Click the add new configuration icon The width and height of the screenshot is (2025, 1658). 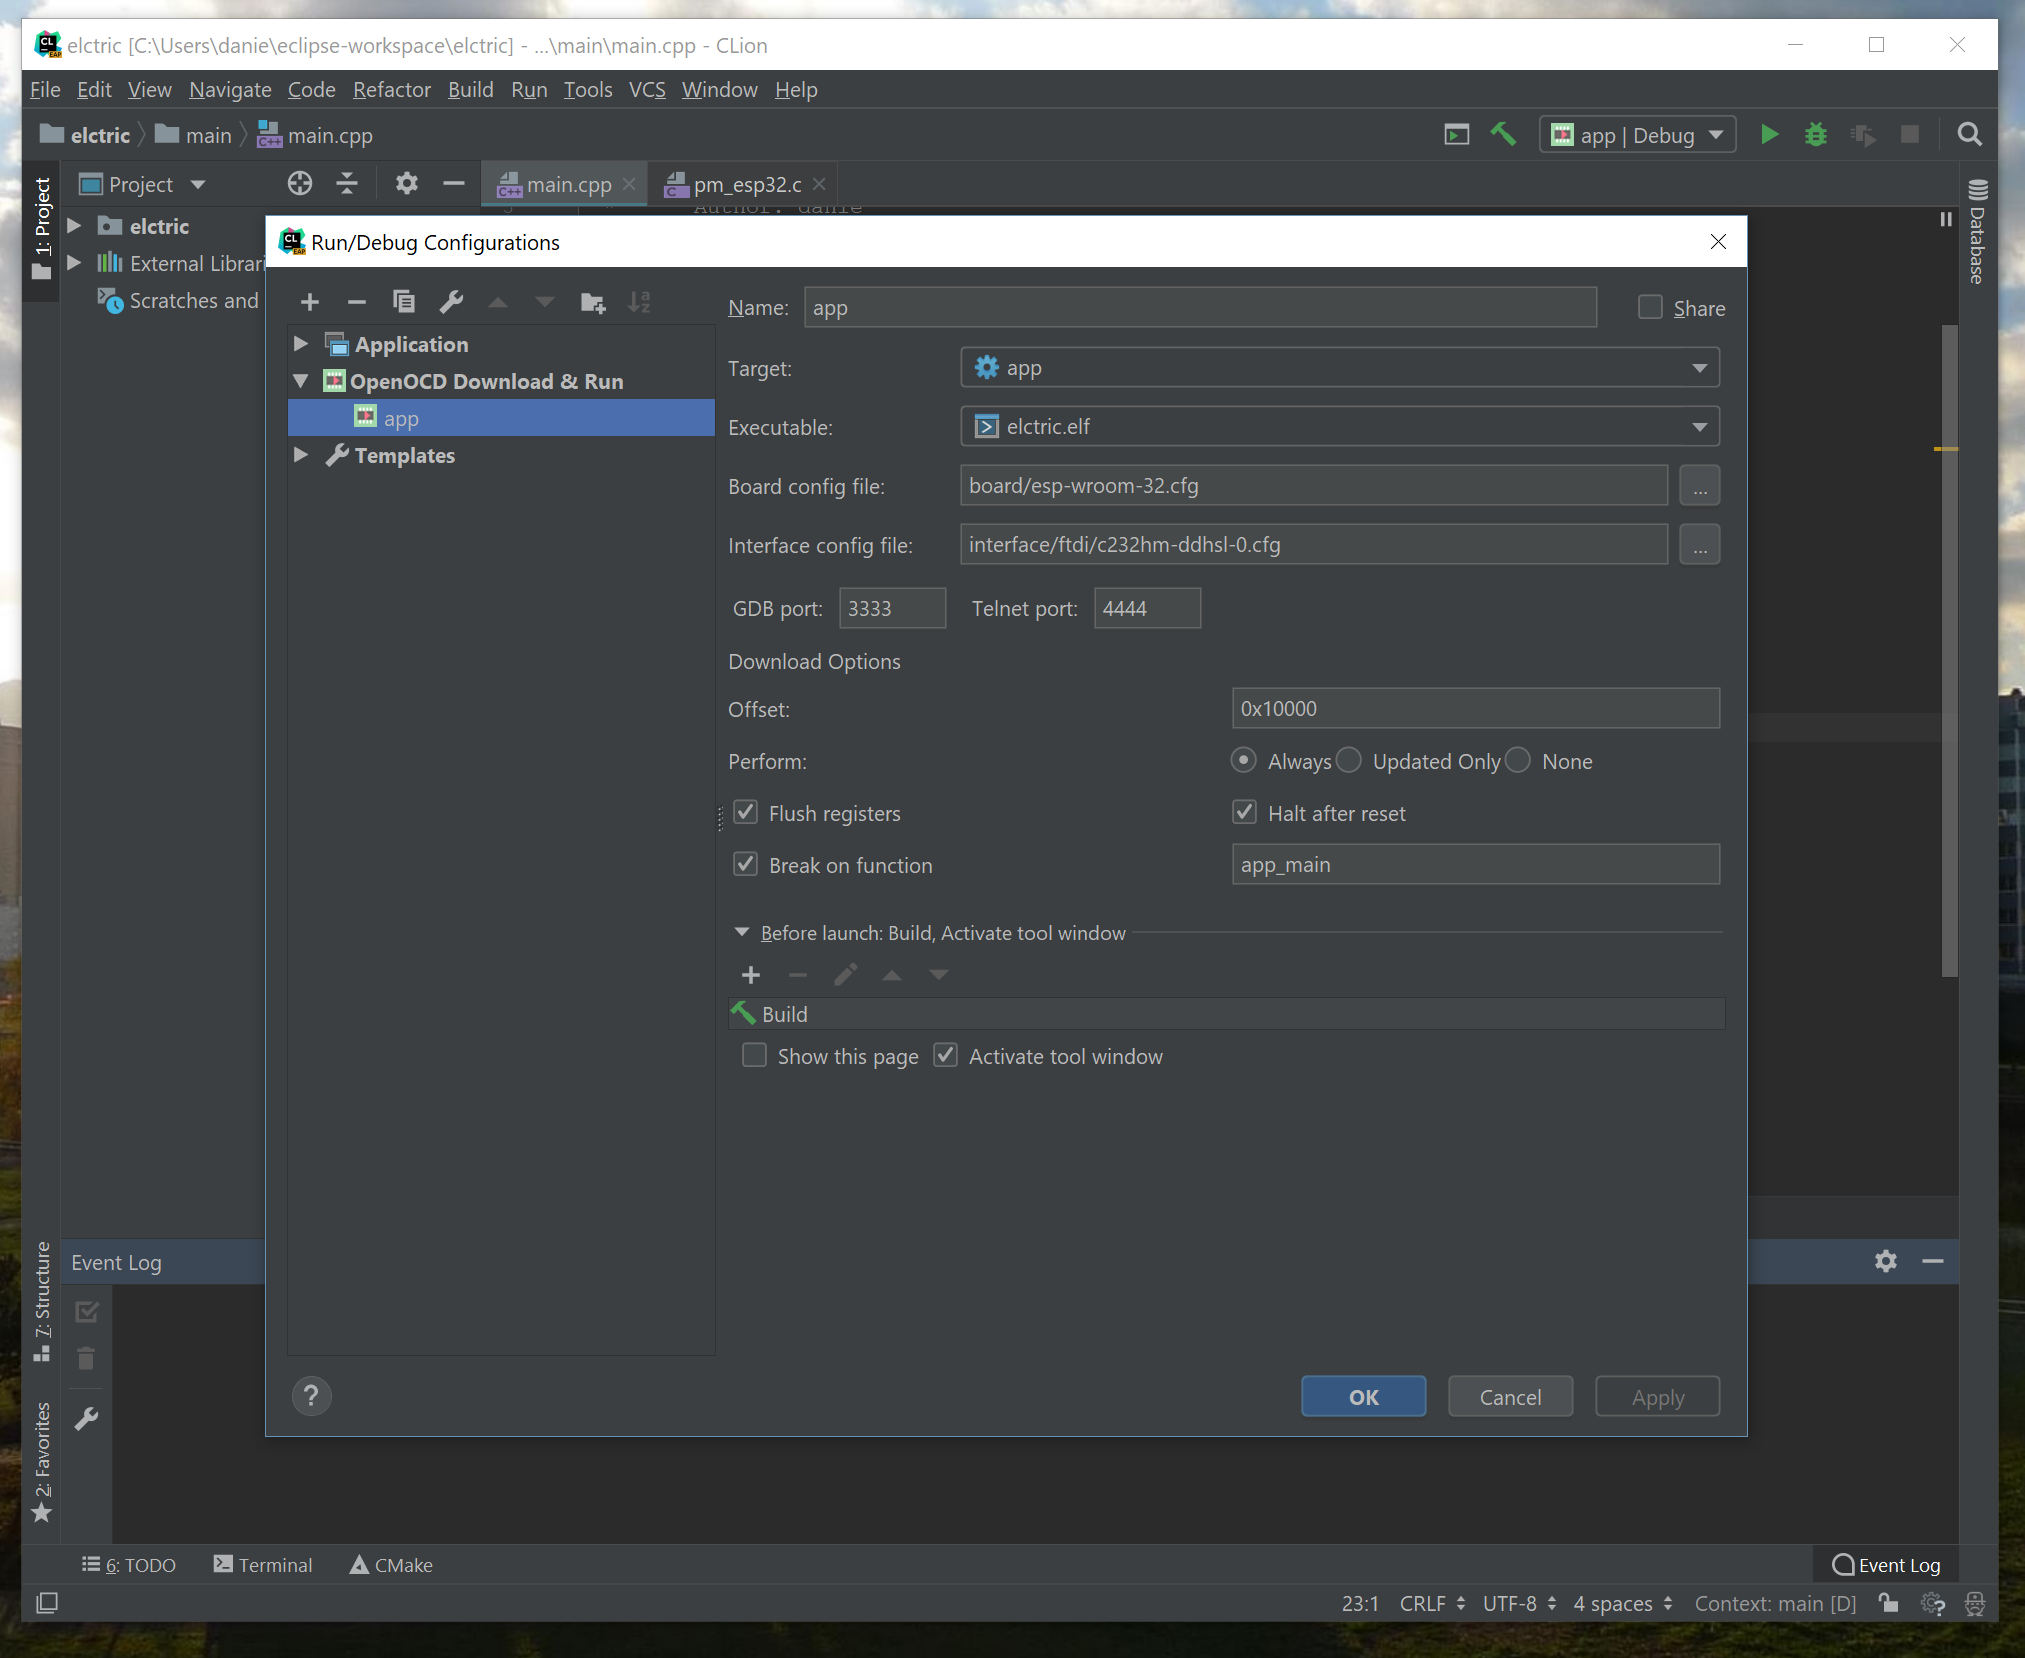pyautogui.click(x=311, y=303)
